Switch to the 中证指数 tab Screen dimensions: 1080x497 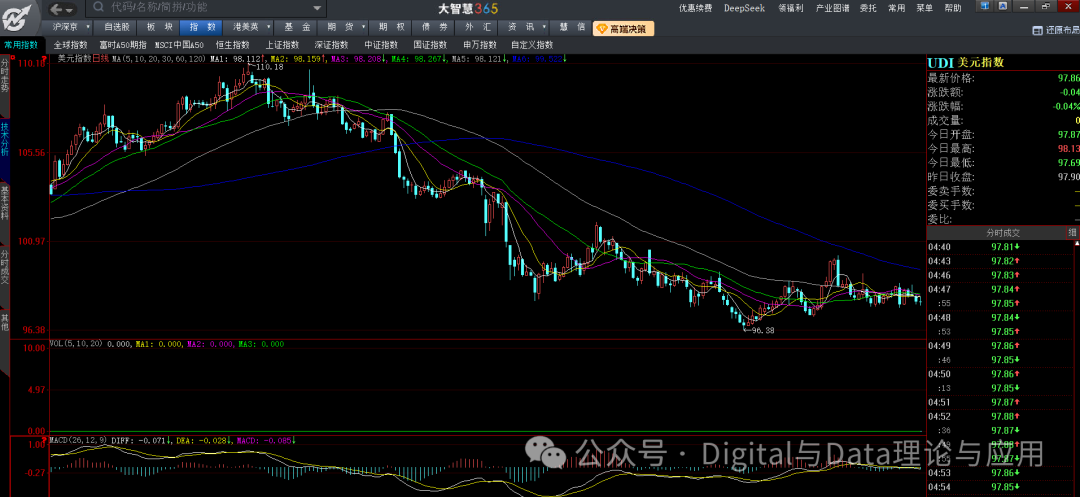pyautogui.click(x=382, y=45)
